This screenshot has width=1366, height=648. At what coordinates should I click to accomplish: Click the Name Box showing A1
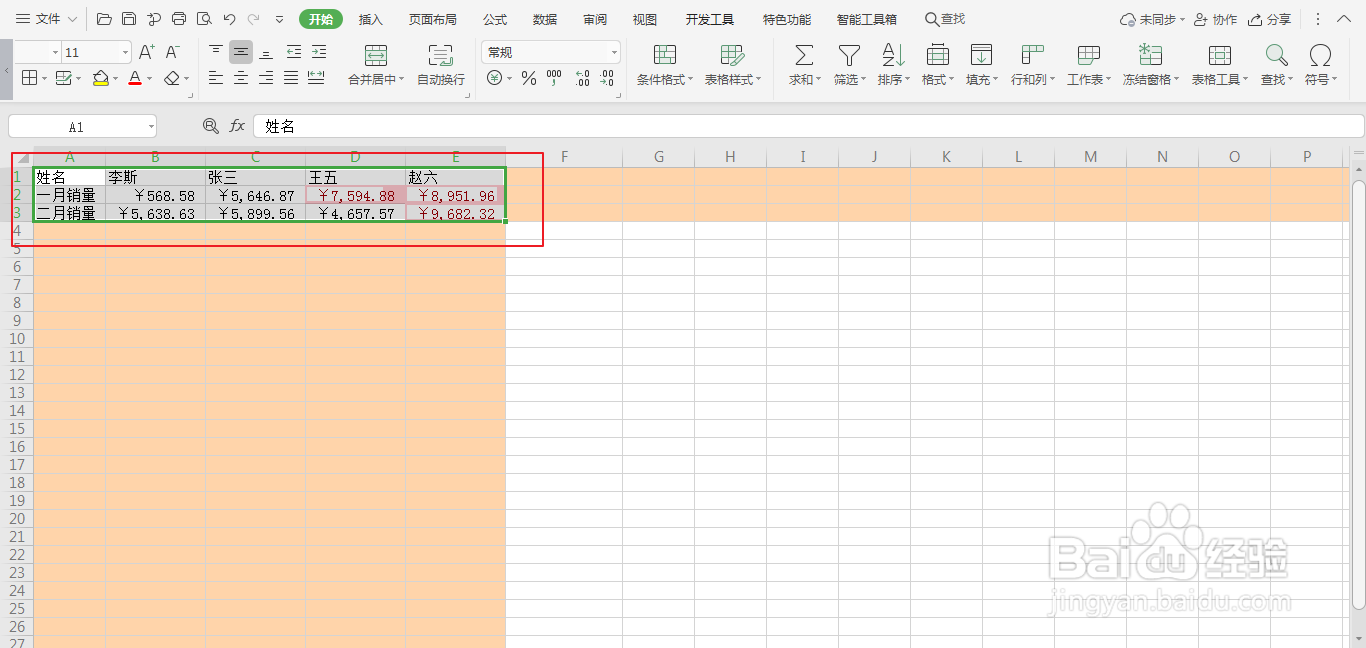pyautogui.click(x=82, y=127)
